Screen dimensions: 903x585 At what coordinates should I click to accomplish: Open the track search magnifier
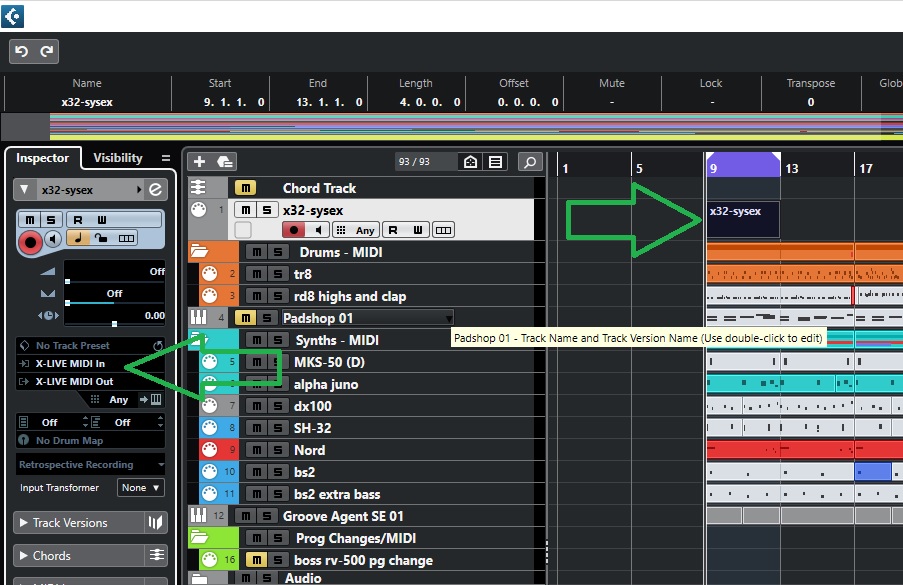click(530, 162)
